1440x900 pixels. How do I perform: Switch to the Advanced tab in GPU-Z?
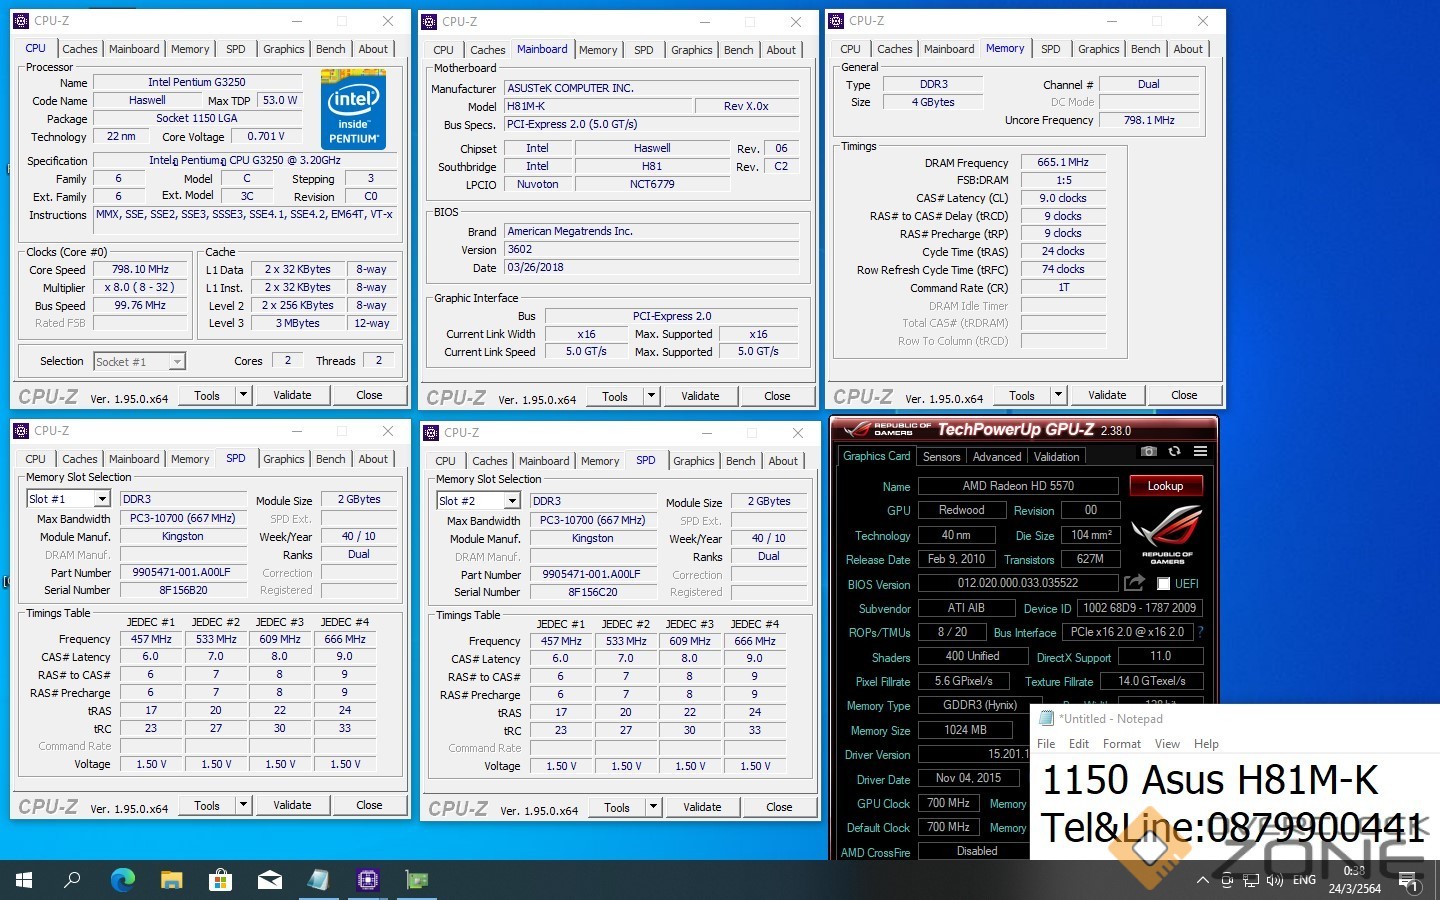coord(997,457)
